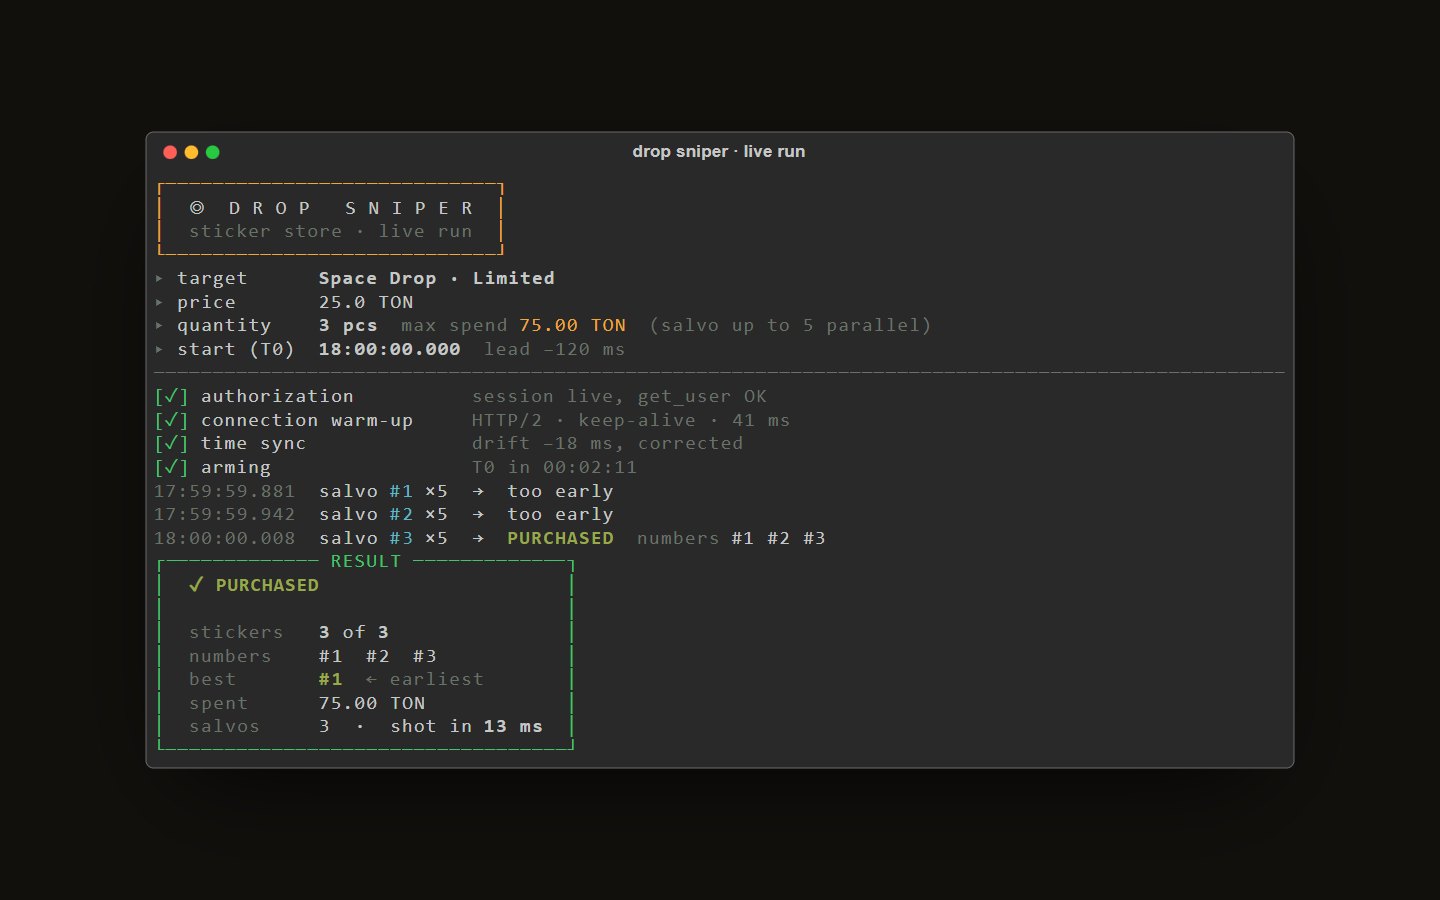Click the "arming" step label
This screenshot has width=1440, height=900.
pos(236,467)
